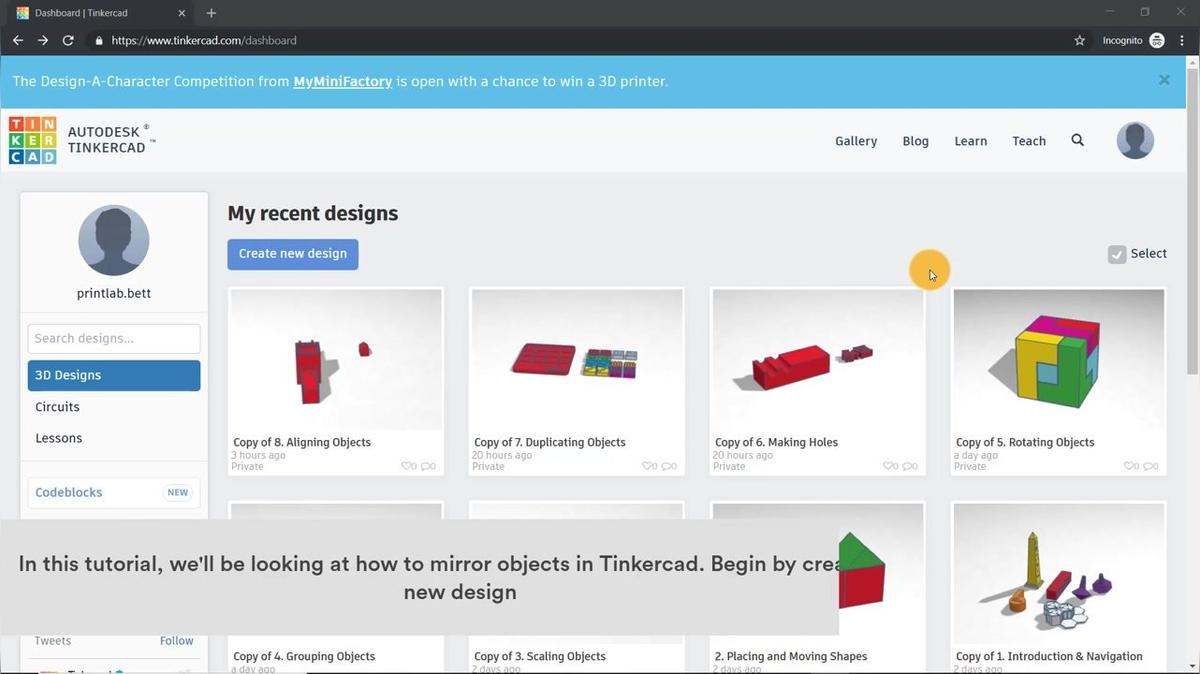
Task: Select 3D Designs in the sidebar
Action: 114,375
